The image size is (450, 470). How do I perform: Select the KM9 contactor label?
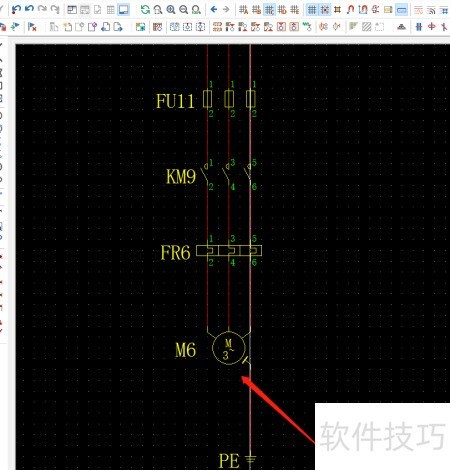tap(181, 177)
